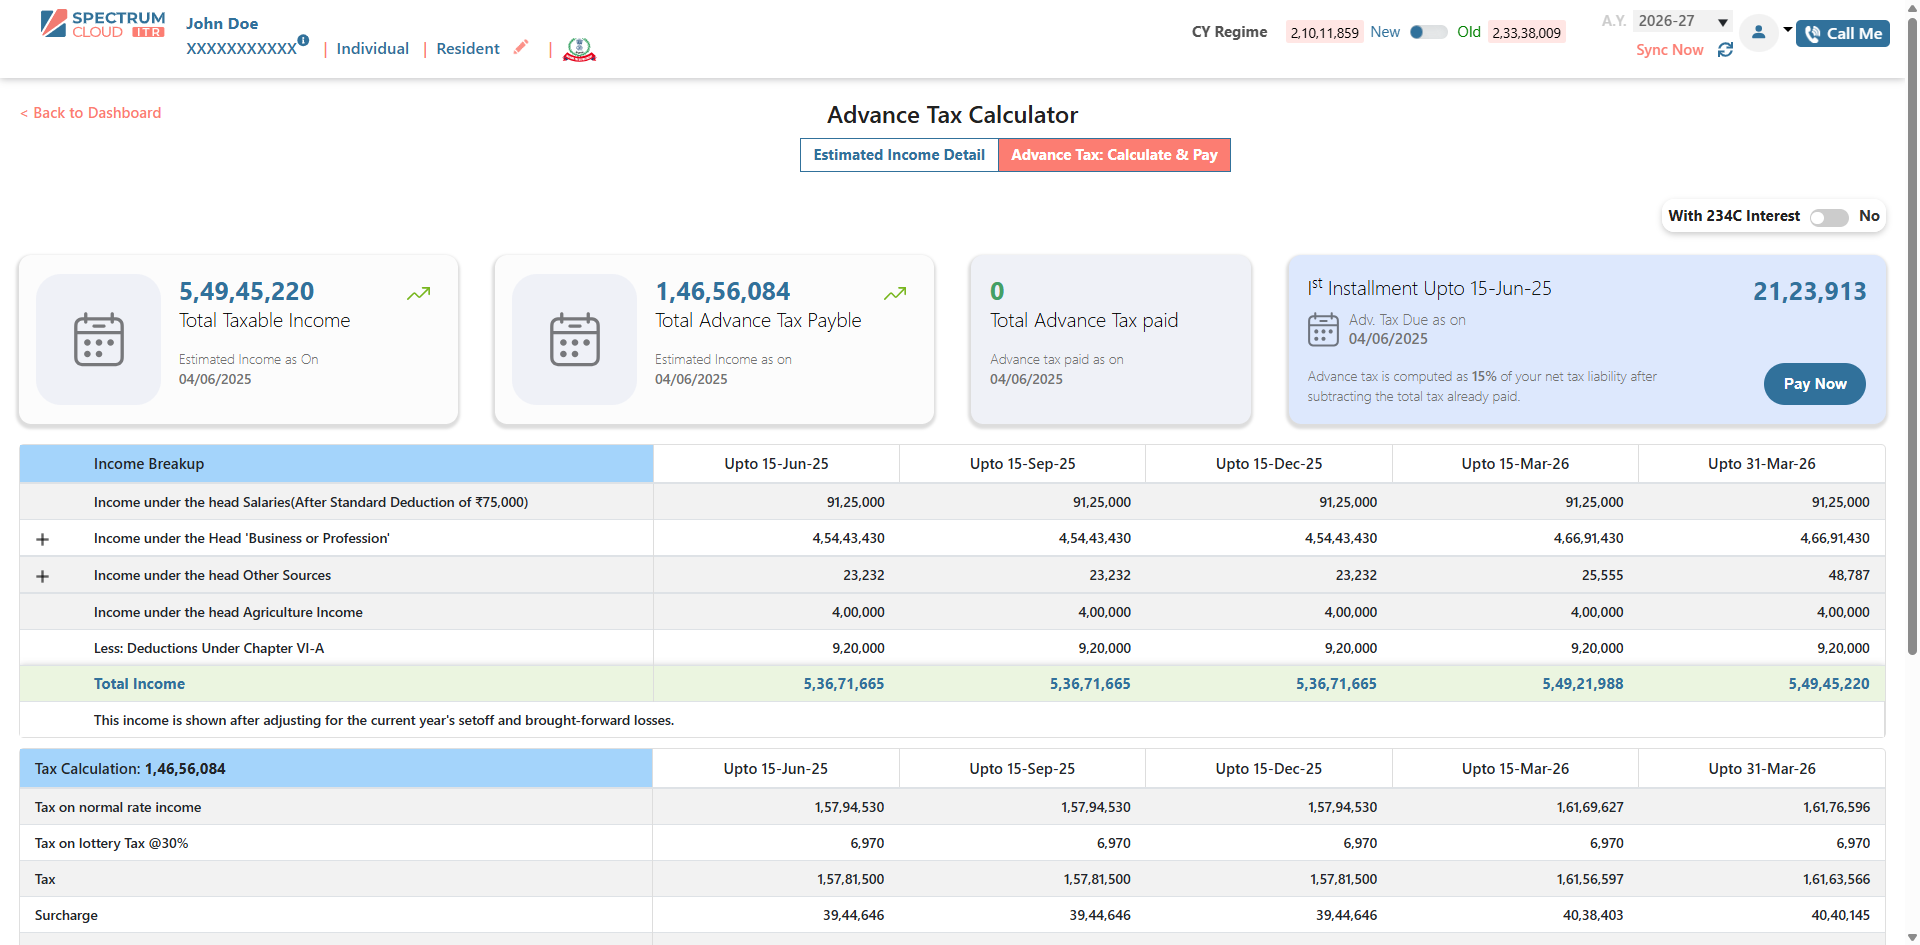Viewport: 1920px width, 945px height.
Task: Expand Income under the head Other Sources
Action: click(x=42, y=575)
